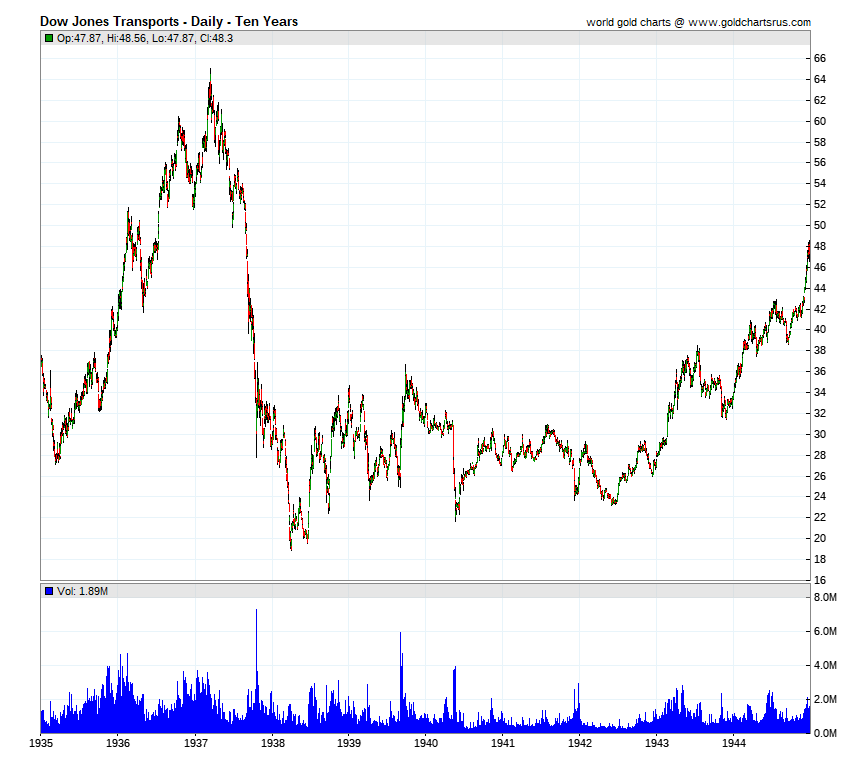Click the 'Op:47.87, Hi:48.56, Lo:47.87, Cl:48.3' readout
Image resolution: width=850 pixels, height=769 pixels.
click(x=145, y=38)
